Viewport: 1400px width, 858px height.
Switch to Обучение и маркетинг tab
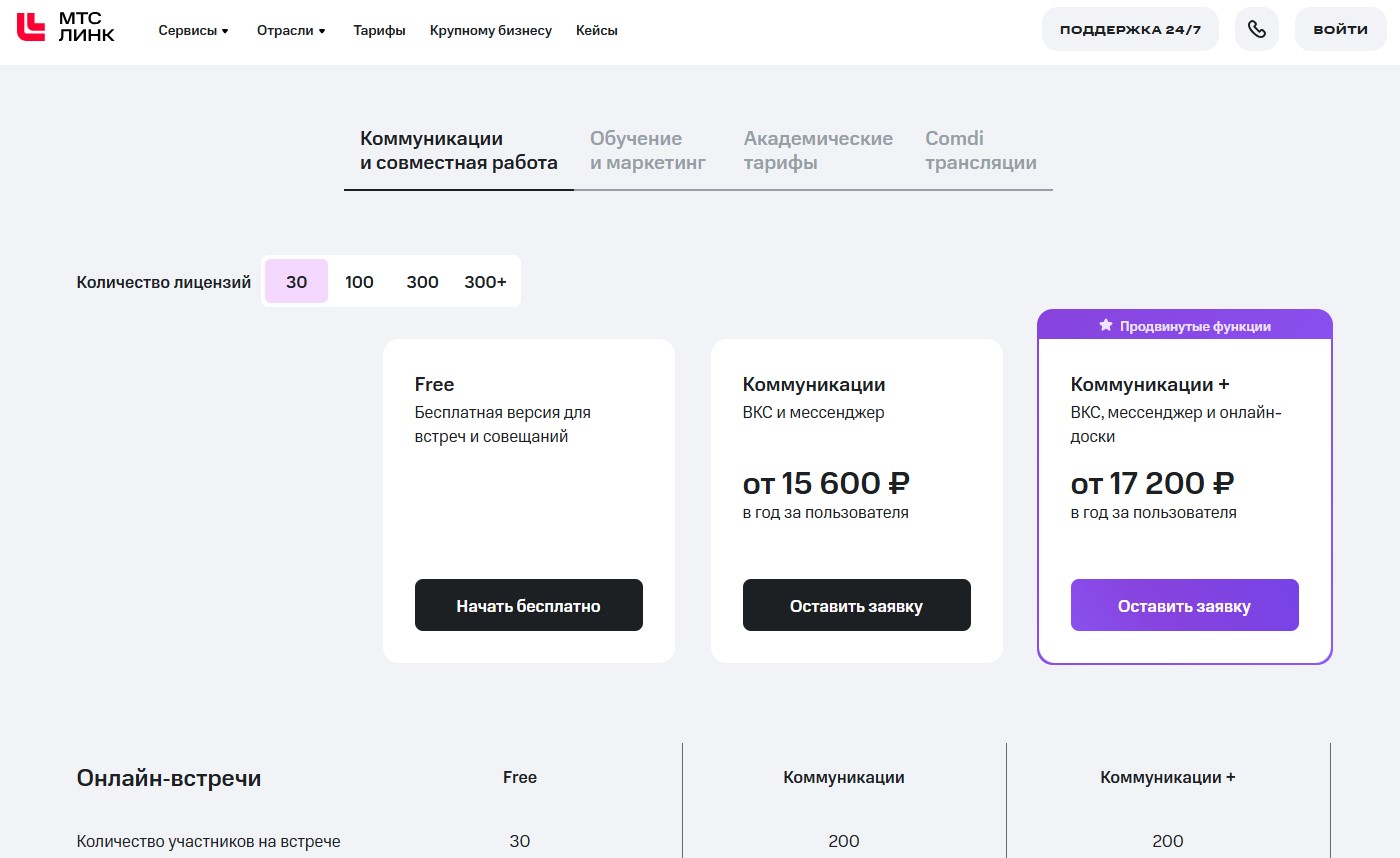[x=647, y=151]
